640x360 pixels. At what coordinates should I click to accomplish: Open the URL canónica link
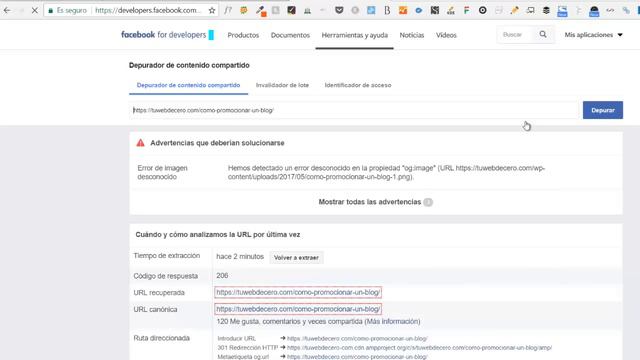(298, 309)
